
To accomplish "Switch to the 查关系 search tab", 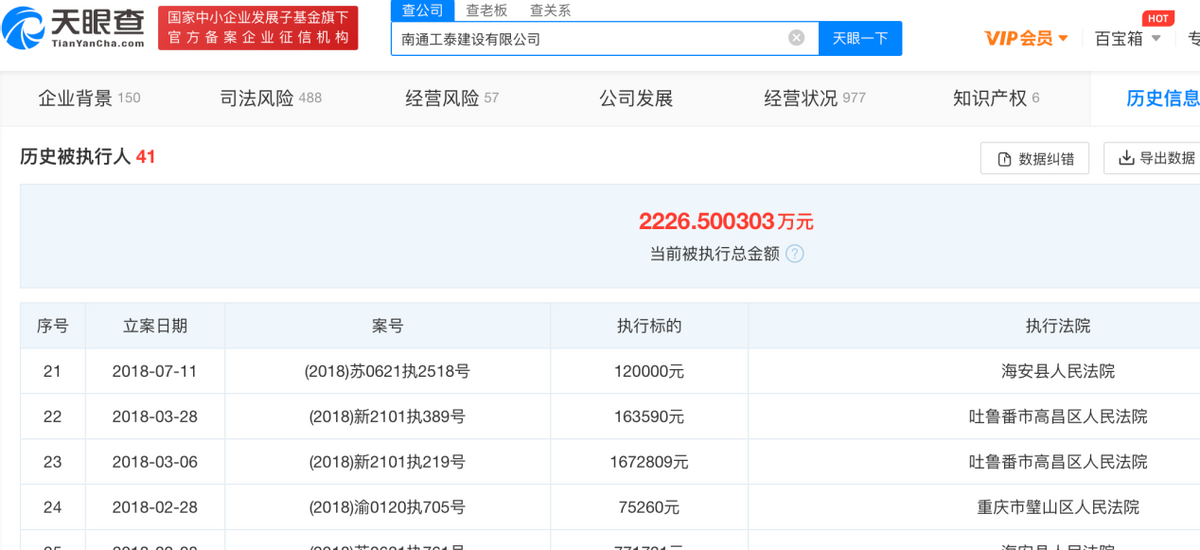I will click(550, 10).
